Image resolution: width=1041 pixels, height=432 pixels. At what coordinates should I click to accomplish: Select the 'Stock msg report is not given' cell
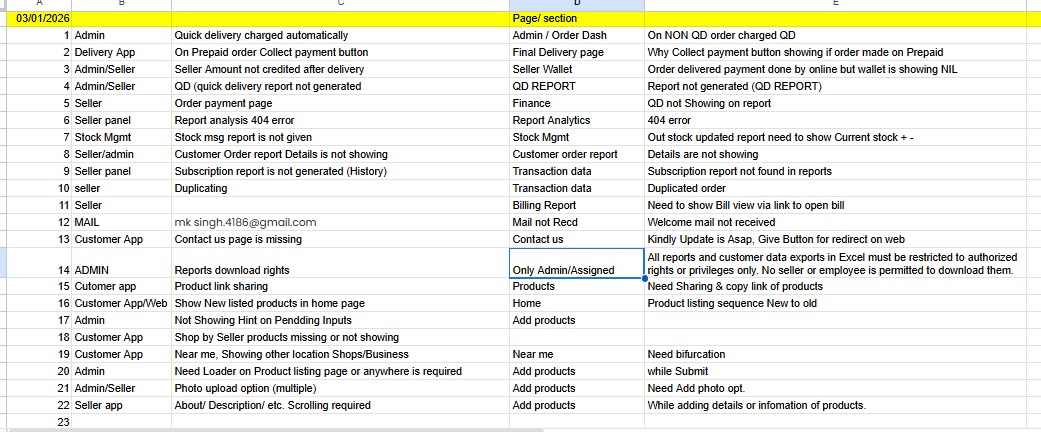(340, 138)
